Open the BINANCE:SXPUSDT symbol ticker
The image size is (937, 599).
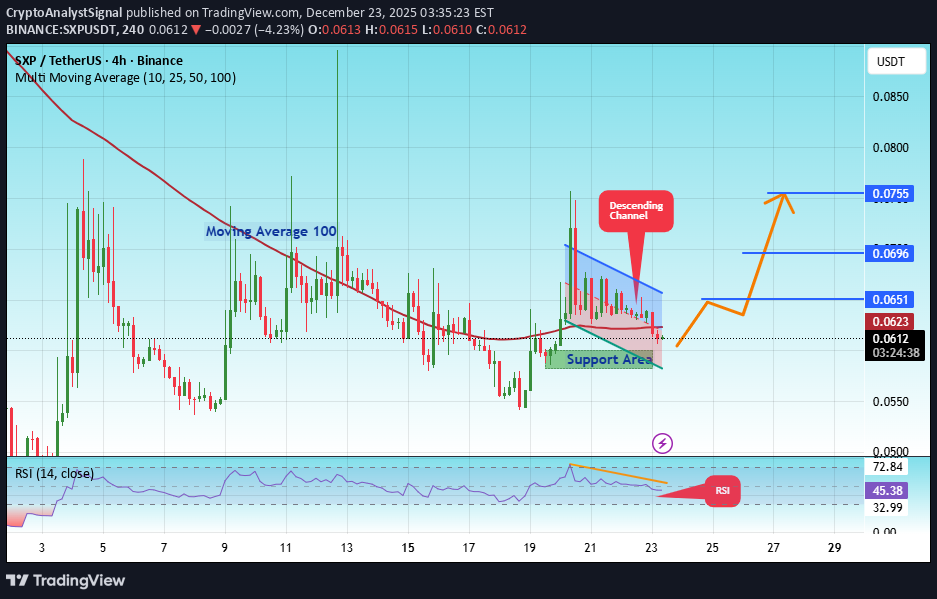coord(62,29)
